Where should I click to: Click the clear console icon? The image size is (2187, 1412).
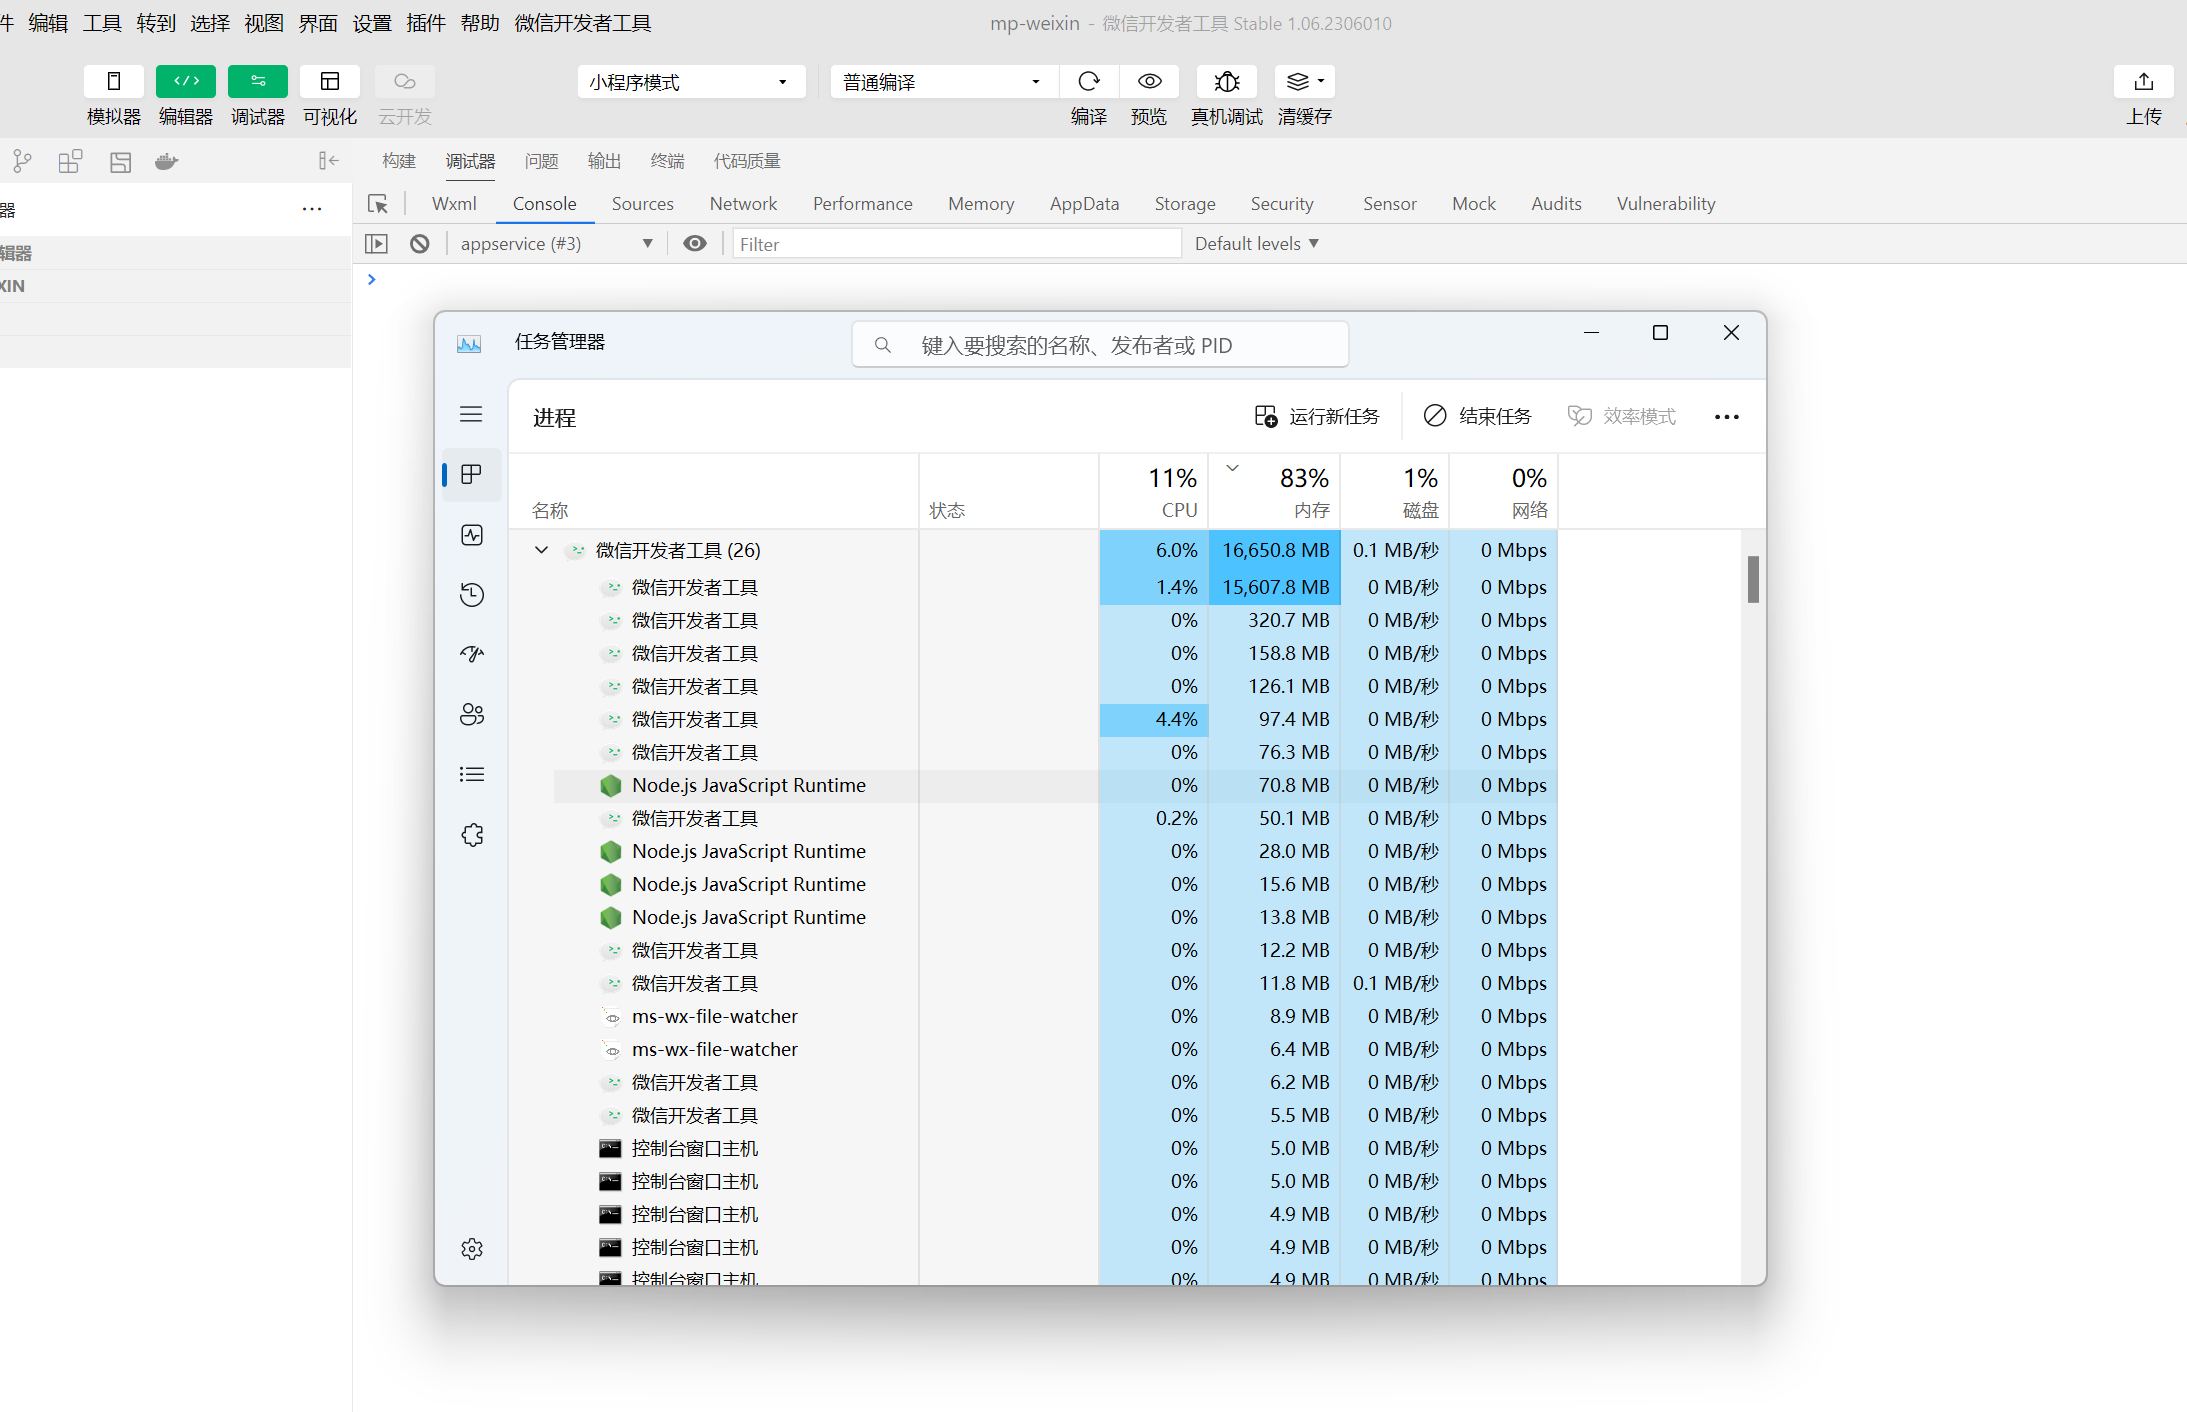pyautogui.click(x=420, y=243)
